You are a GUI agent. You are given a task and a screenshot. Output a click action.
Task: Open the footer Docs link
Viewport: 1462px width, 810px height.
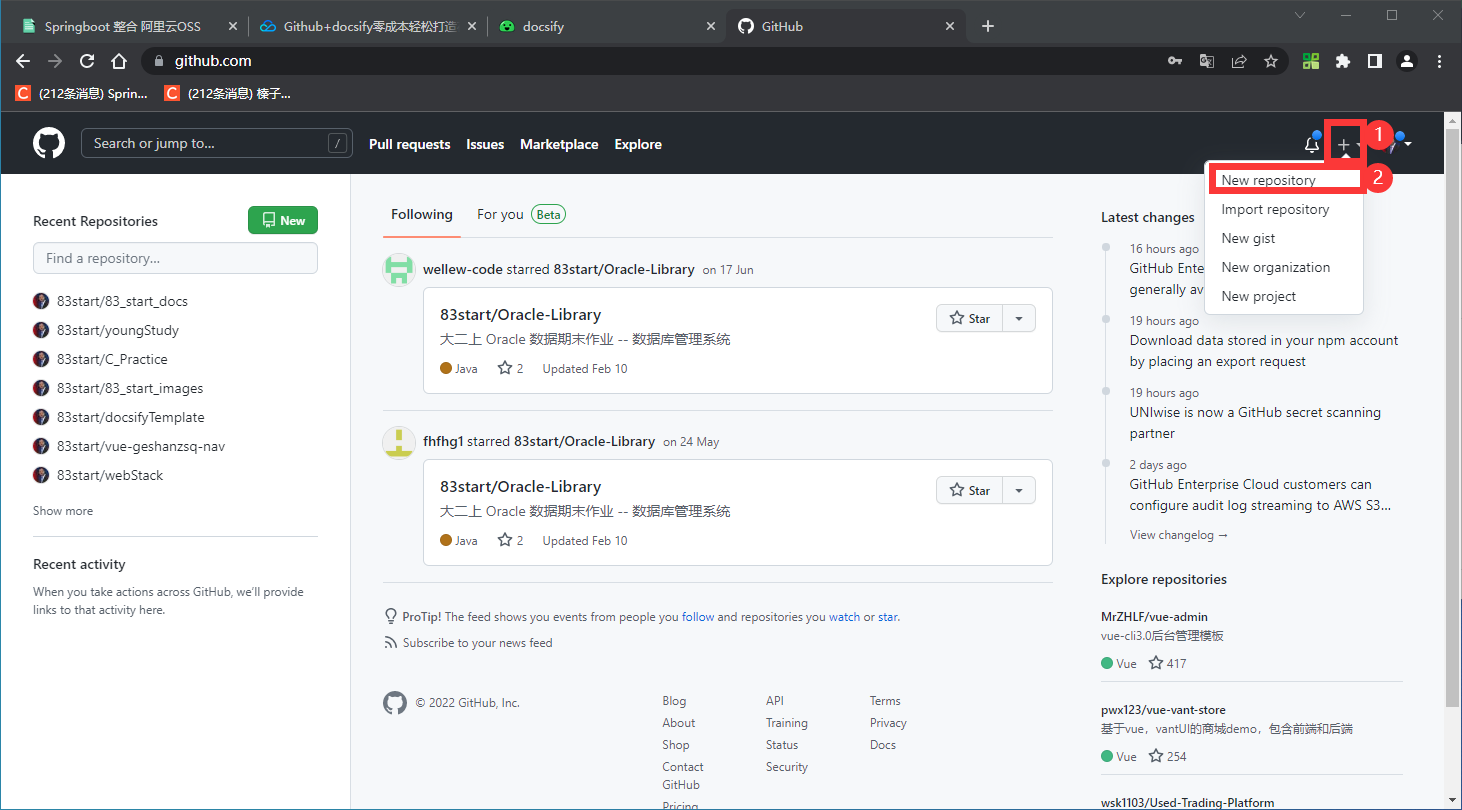pos(883,745)
